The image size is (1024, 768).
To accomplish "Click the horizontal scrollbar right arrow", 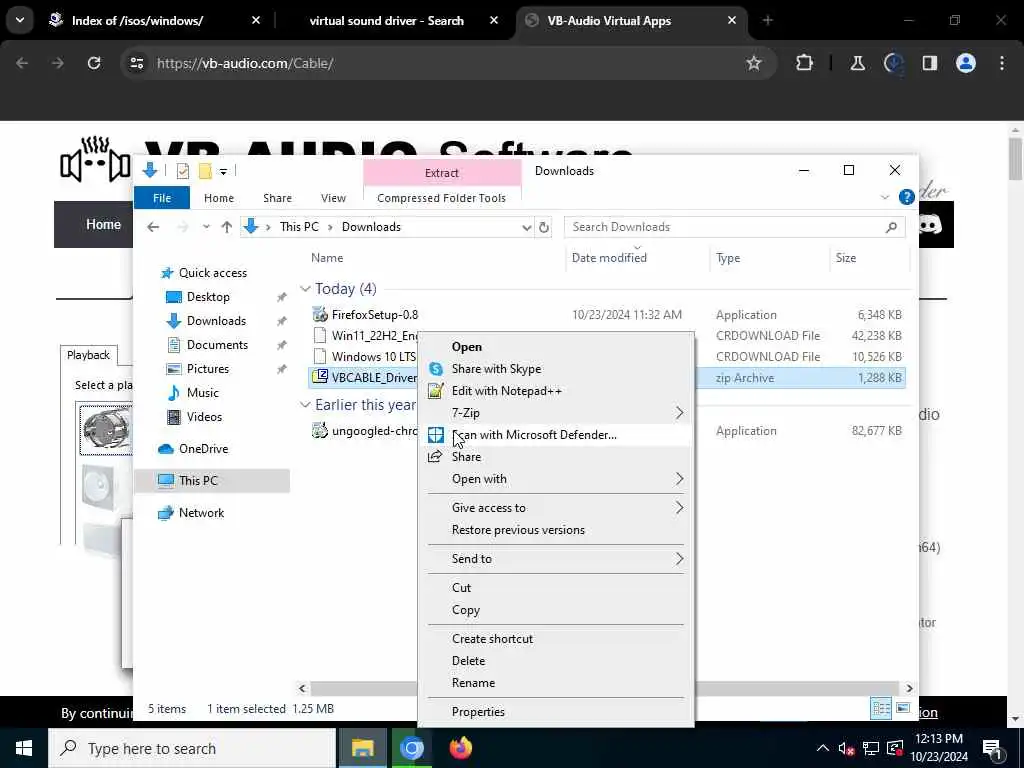I will click(908, 688).
